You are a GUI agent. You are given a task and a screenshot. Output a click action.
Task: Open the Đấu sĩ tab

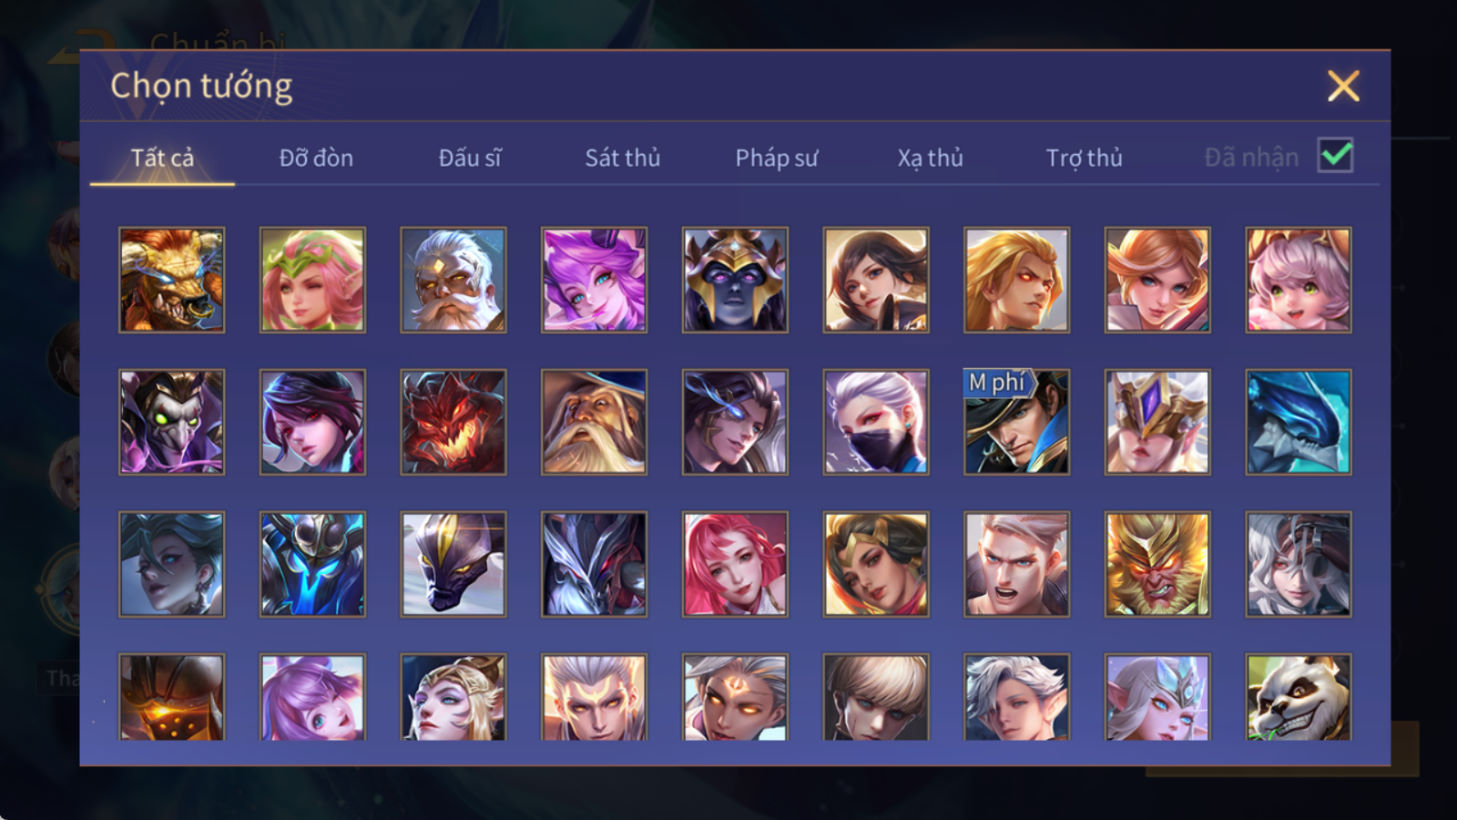pyautogui.click(x=469, y=158)
